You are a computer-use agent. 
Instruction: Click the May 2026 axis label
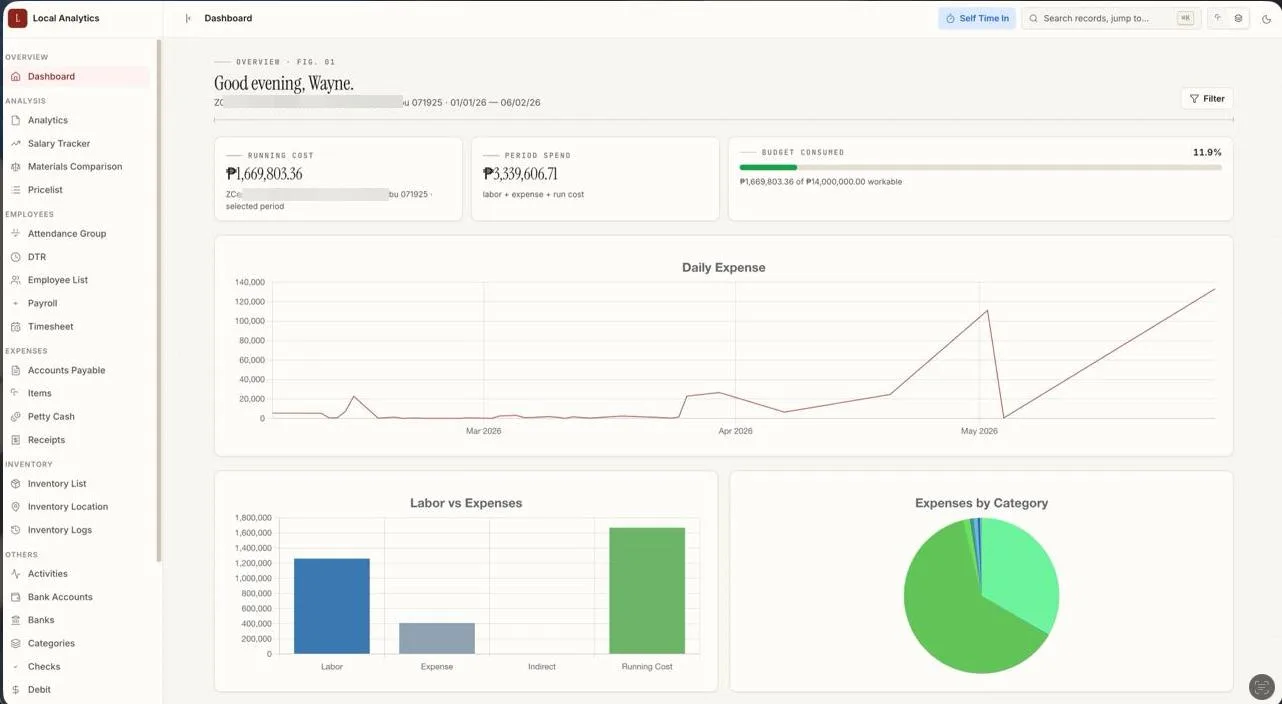coord(979,431)
